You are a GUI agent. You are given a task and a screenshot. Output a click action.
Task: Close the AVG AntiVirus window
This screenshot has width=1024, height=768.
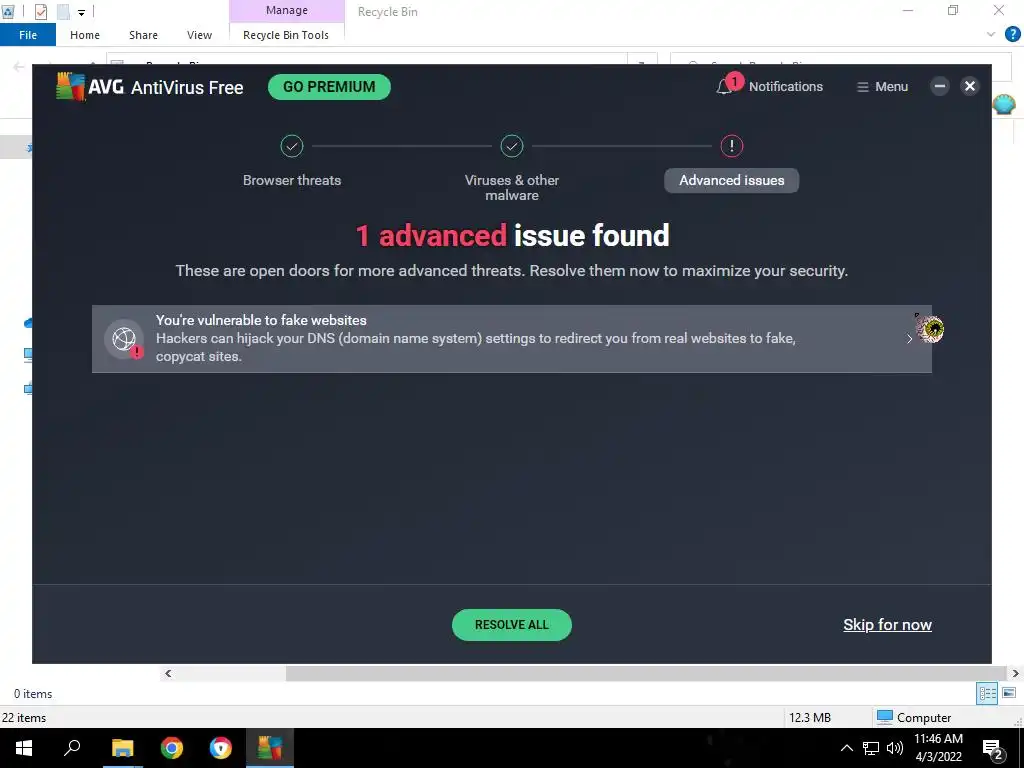click(x=970, y=86)
